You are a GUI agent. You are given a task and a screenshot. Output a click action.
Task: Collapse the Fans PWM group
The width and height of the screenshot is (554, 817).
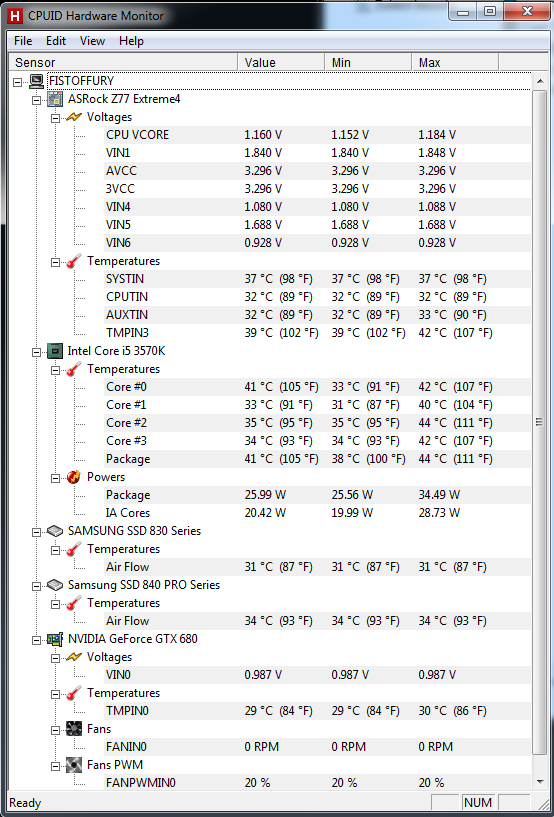coord(55,765)
